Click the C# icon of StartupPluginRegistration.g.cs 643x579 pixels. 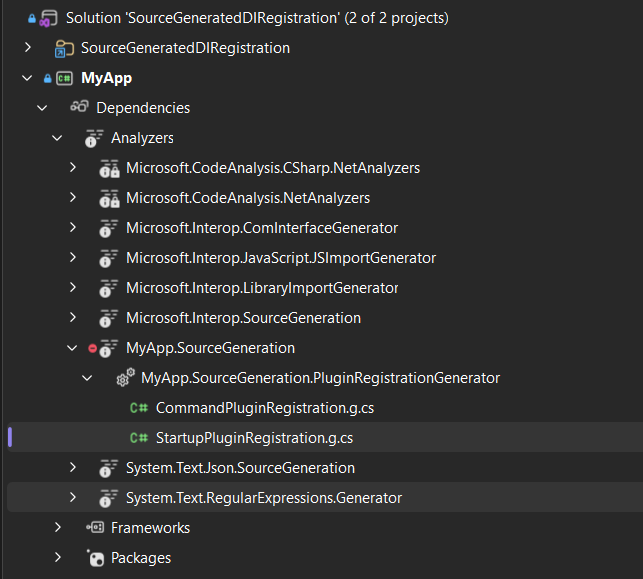point(139,438)
